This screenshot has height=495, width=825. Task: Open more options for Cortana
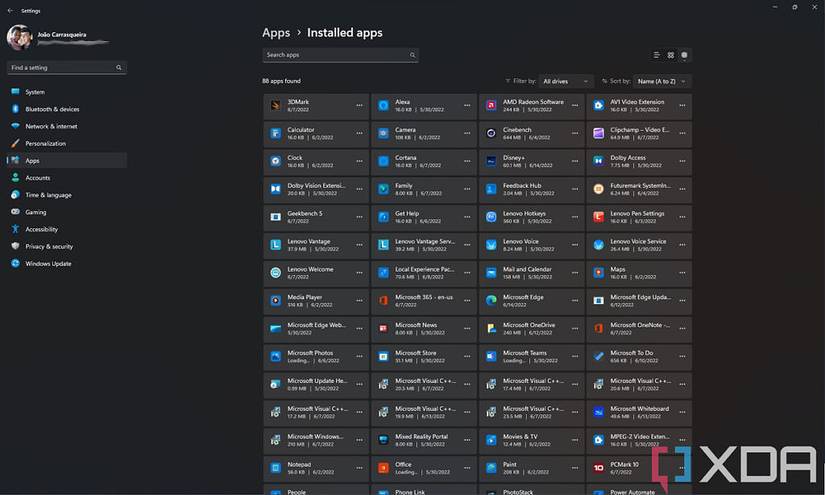click(x=467, y=161)
